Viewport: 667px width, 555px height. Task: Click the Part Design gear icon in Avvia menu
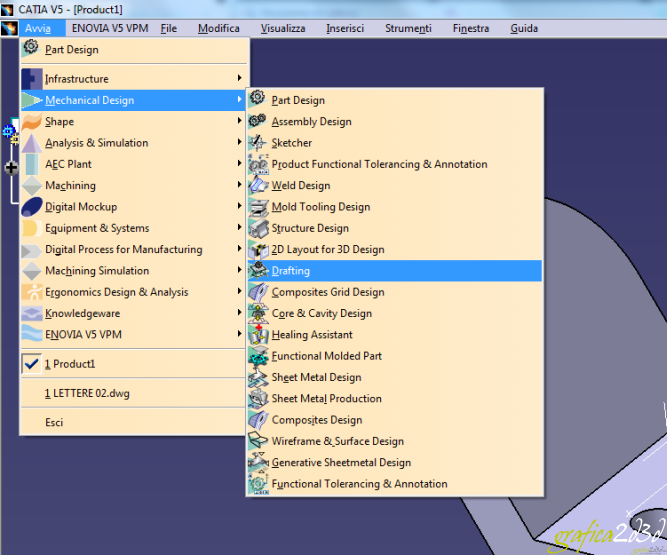click(31, 48)
